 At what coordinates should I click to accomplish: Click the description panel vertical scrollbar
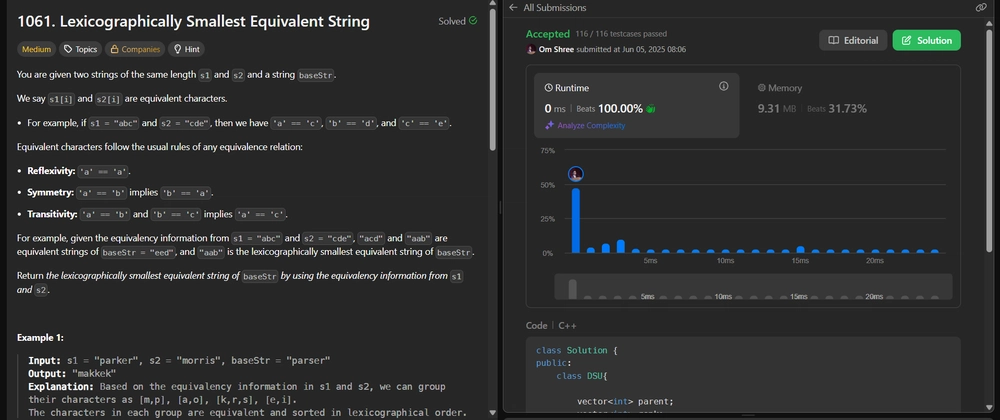click(492, 80)
